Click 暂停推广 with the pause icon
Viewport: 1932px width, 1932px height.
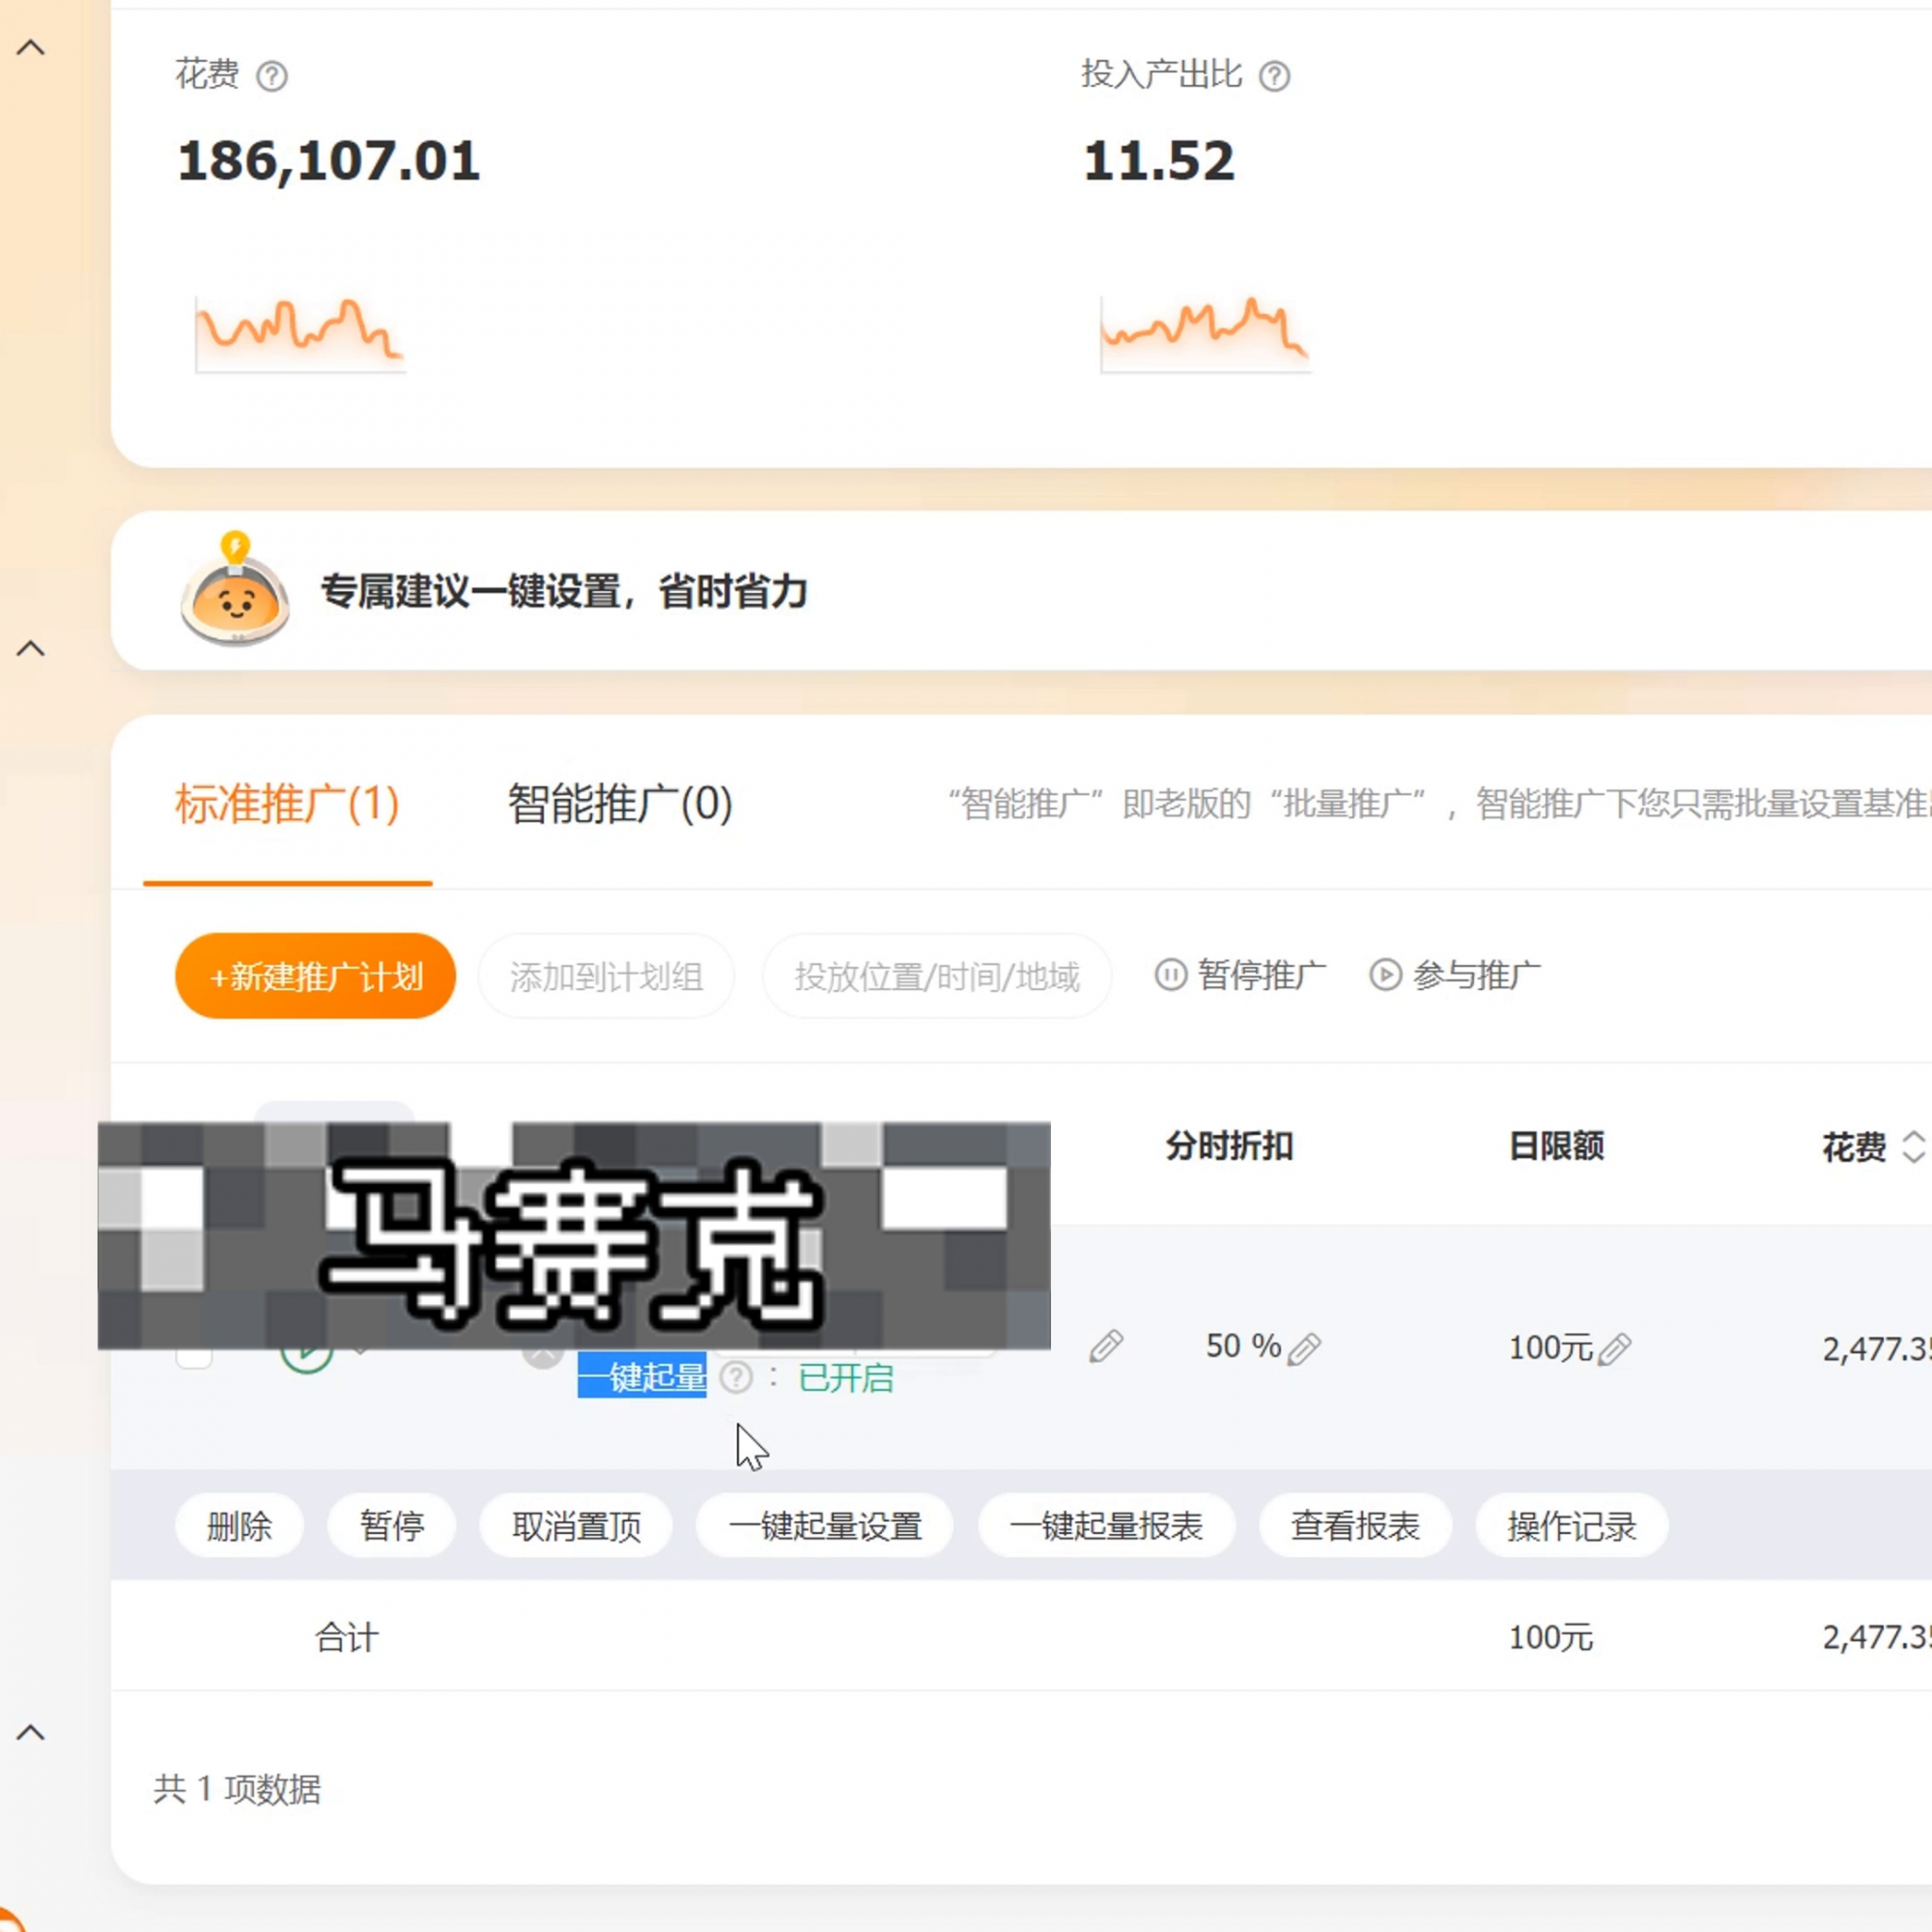(1241, 974)
